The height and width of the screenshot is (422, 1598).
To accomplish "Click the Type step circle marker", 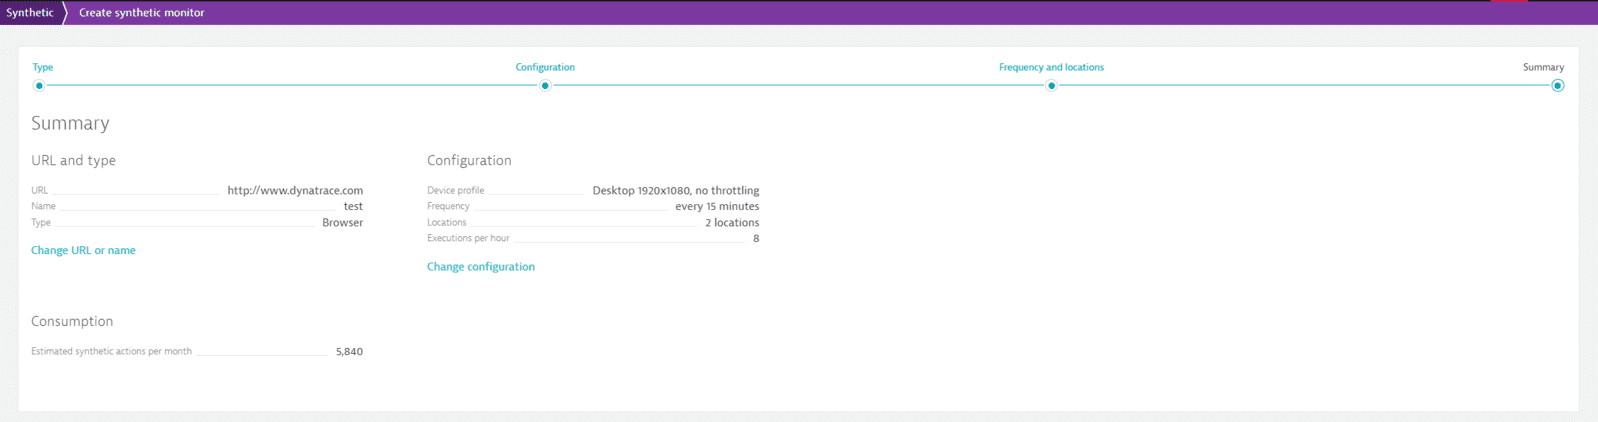I will 39,86.
